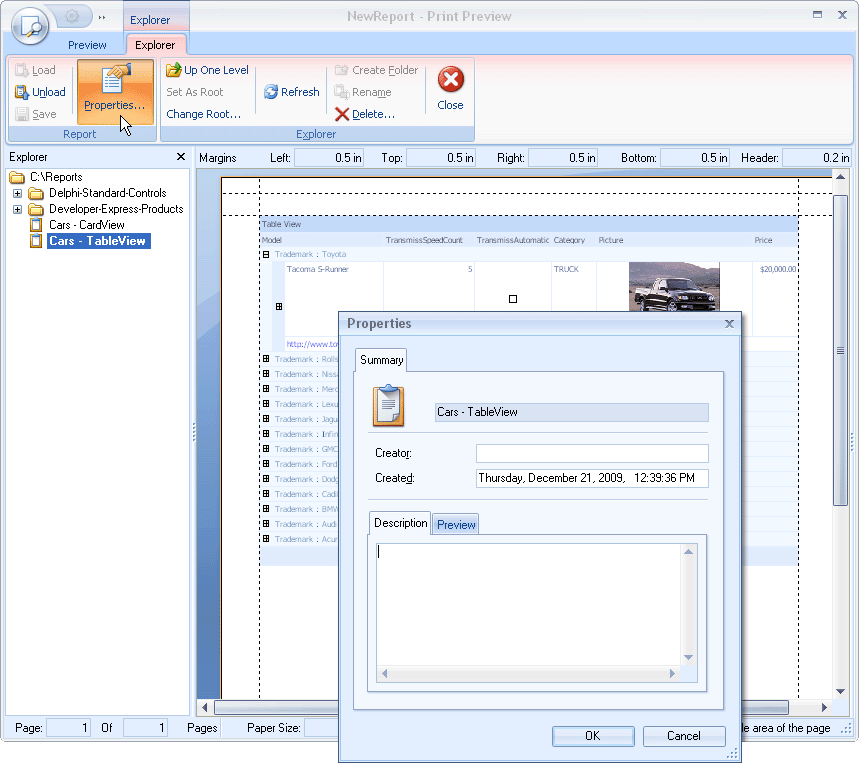Image resolution: width=859 pixels, height=763 pixels.
Task: Click the Creator text field
Action: pyautogui.click(x=592, y=453)
